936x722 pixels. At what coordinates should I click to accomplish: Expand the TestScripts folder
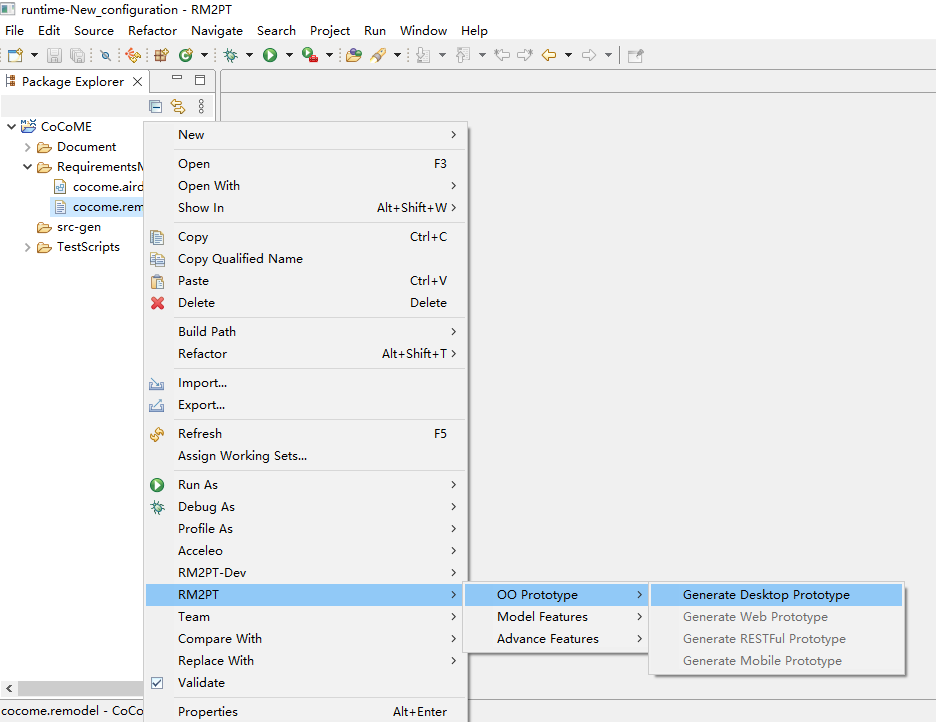click(x=28, y=247)
